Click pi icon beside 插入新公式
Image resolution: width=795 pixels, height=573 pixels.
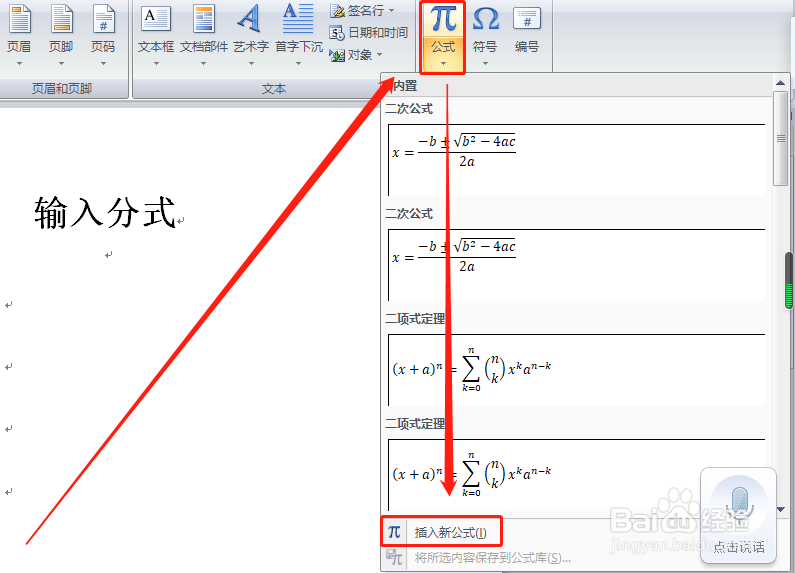point(394,532)
